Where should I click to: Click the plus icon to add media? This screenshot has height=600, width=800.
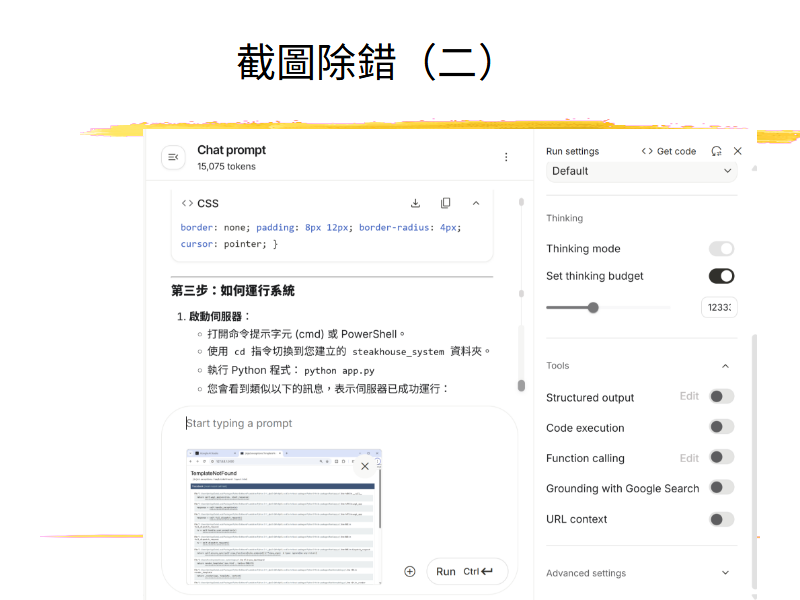point(410,572)
